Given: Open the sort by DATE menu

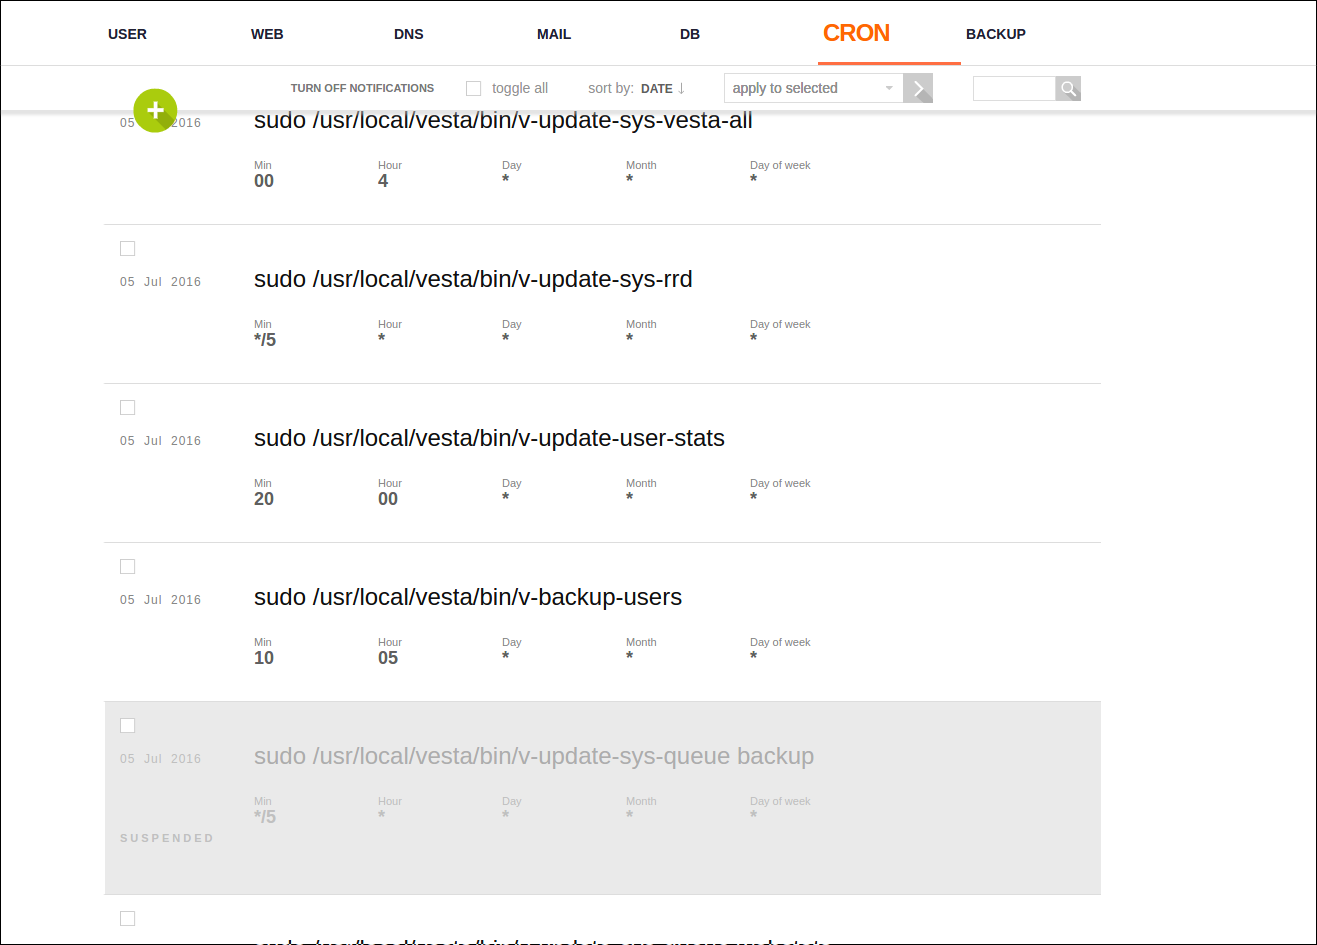Looking at the screenshot, I should click(657, 88).
